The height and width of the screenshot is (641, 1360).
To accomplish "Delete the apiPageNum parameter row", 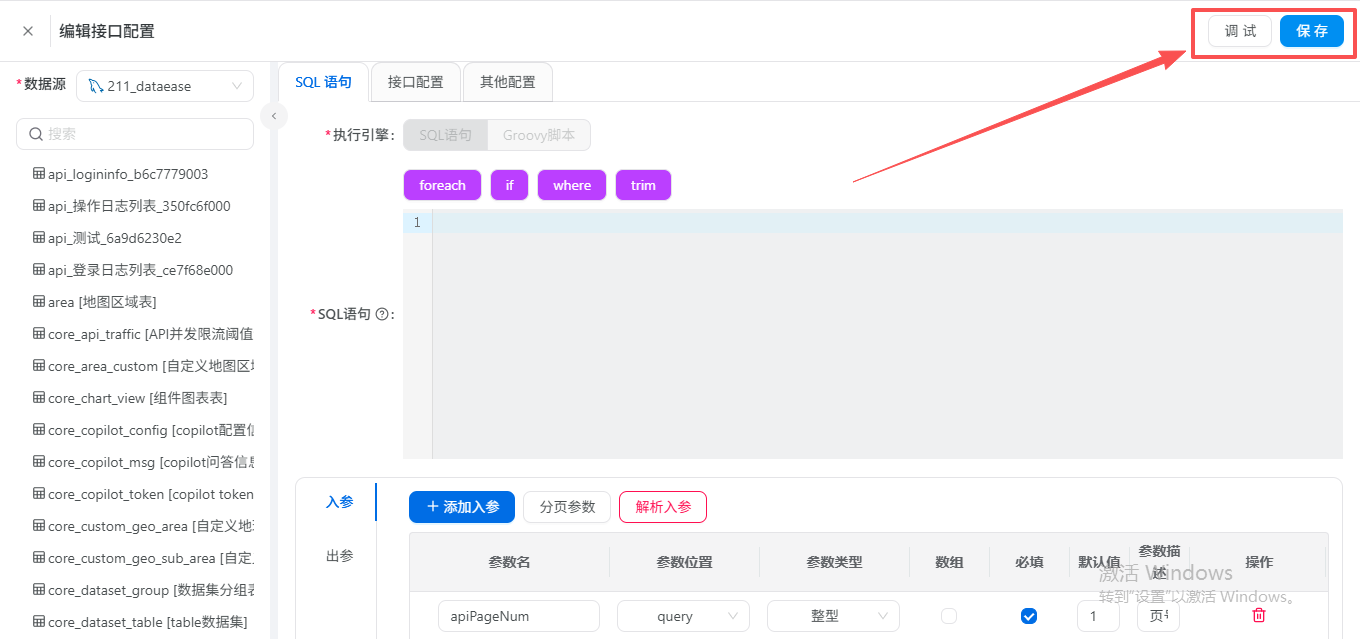I will tap(1259, 616).
